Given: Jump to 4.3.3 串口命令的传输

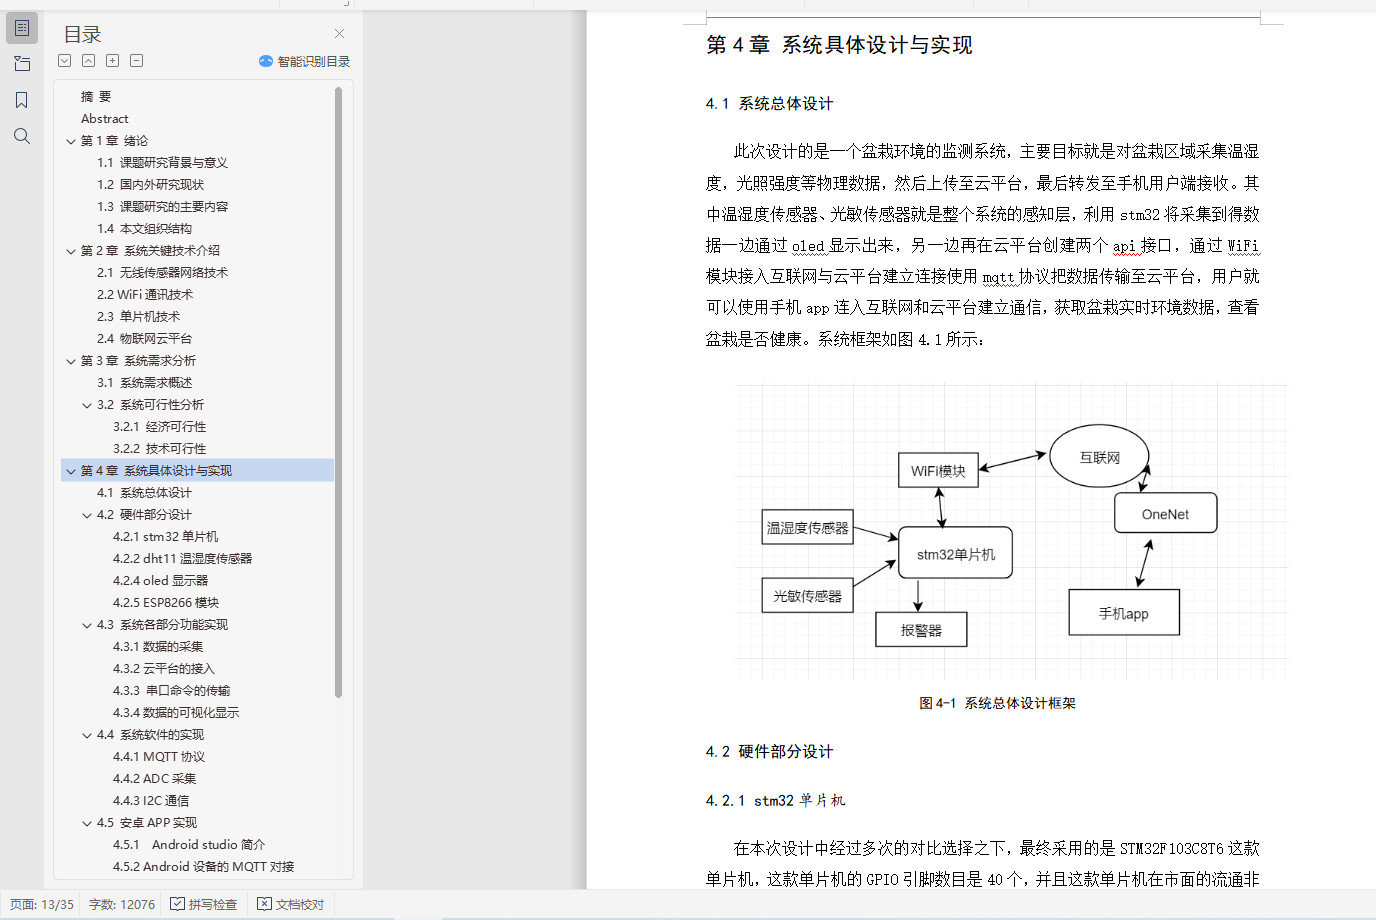Looking at the screenshot, I should click(171, 691).
